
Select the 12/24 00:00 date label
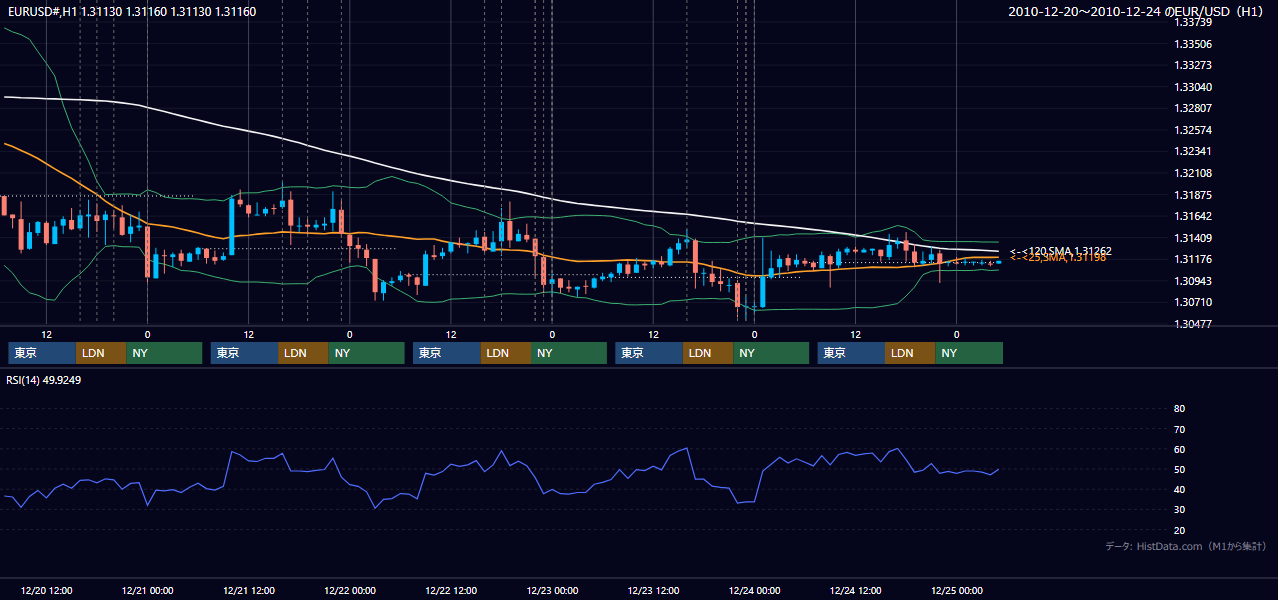[x=754, y=590]
